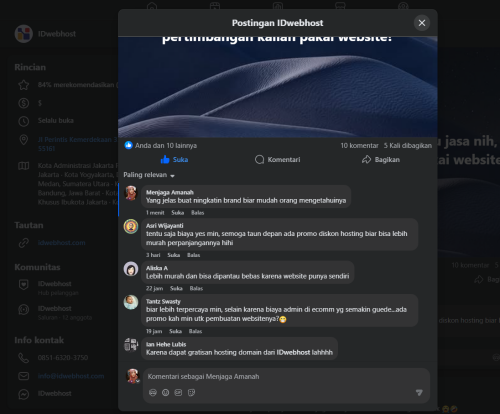
Task: Open the GIF icon in comment box
Action: coord(178,393)
